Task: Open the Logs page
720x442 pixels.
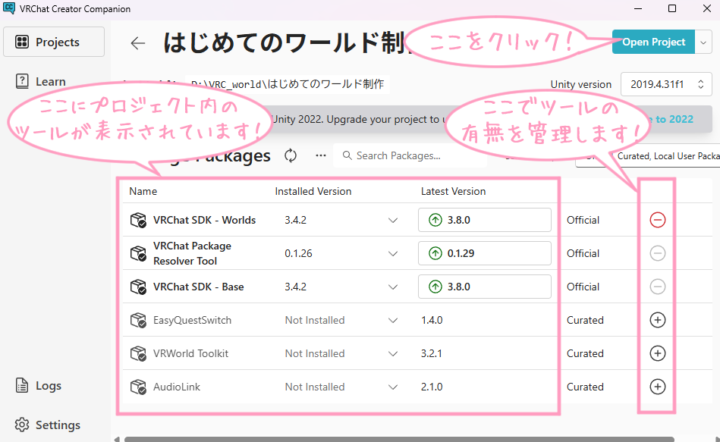Action: click(x=39, y=386)
